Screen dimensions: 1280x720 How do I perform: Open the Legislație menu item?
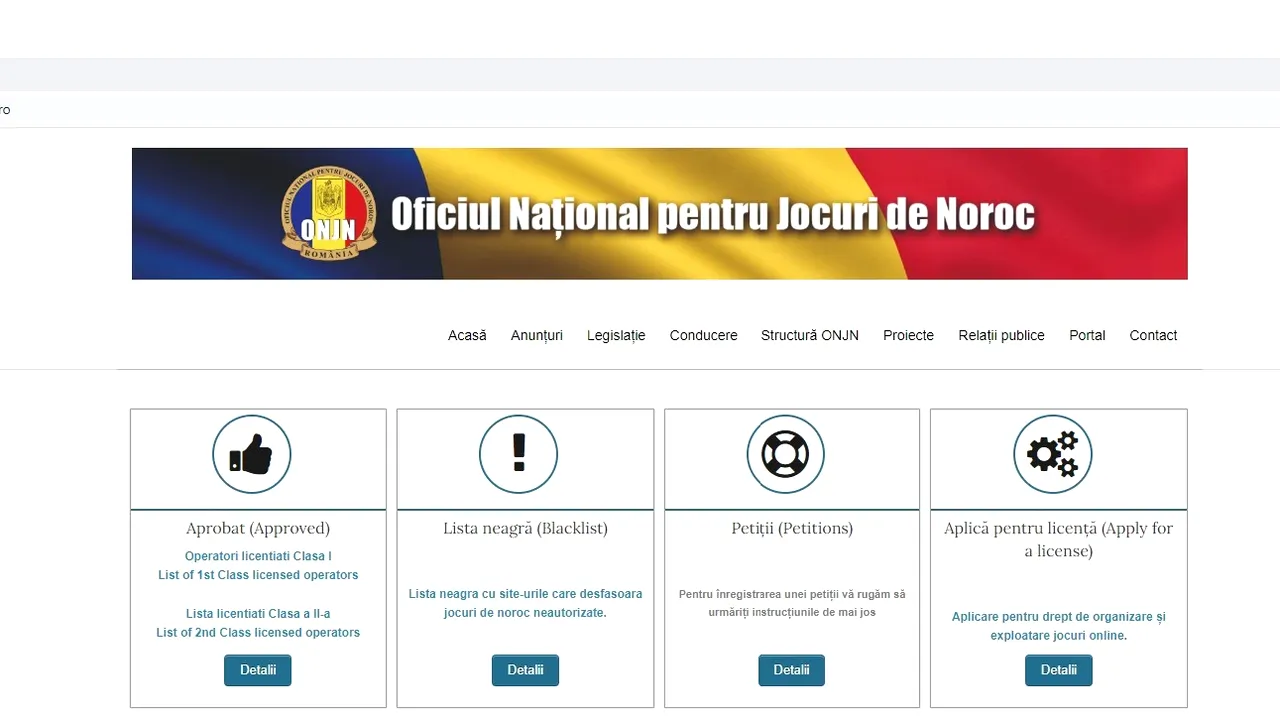616,335
